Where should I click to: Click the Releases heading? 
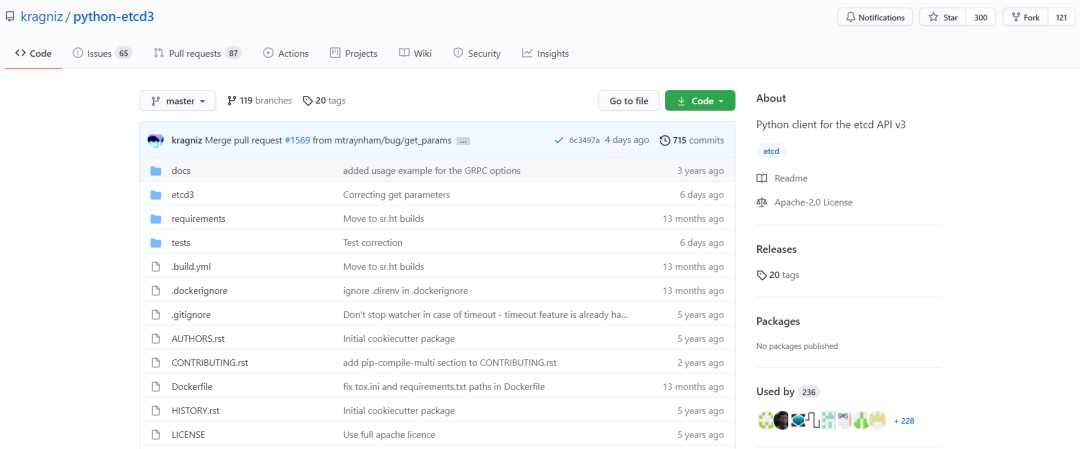(x=776, y=249)
